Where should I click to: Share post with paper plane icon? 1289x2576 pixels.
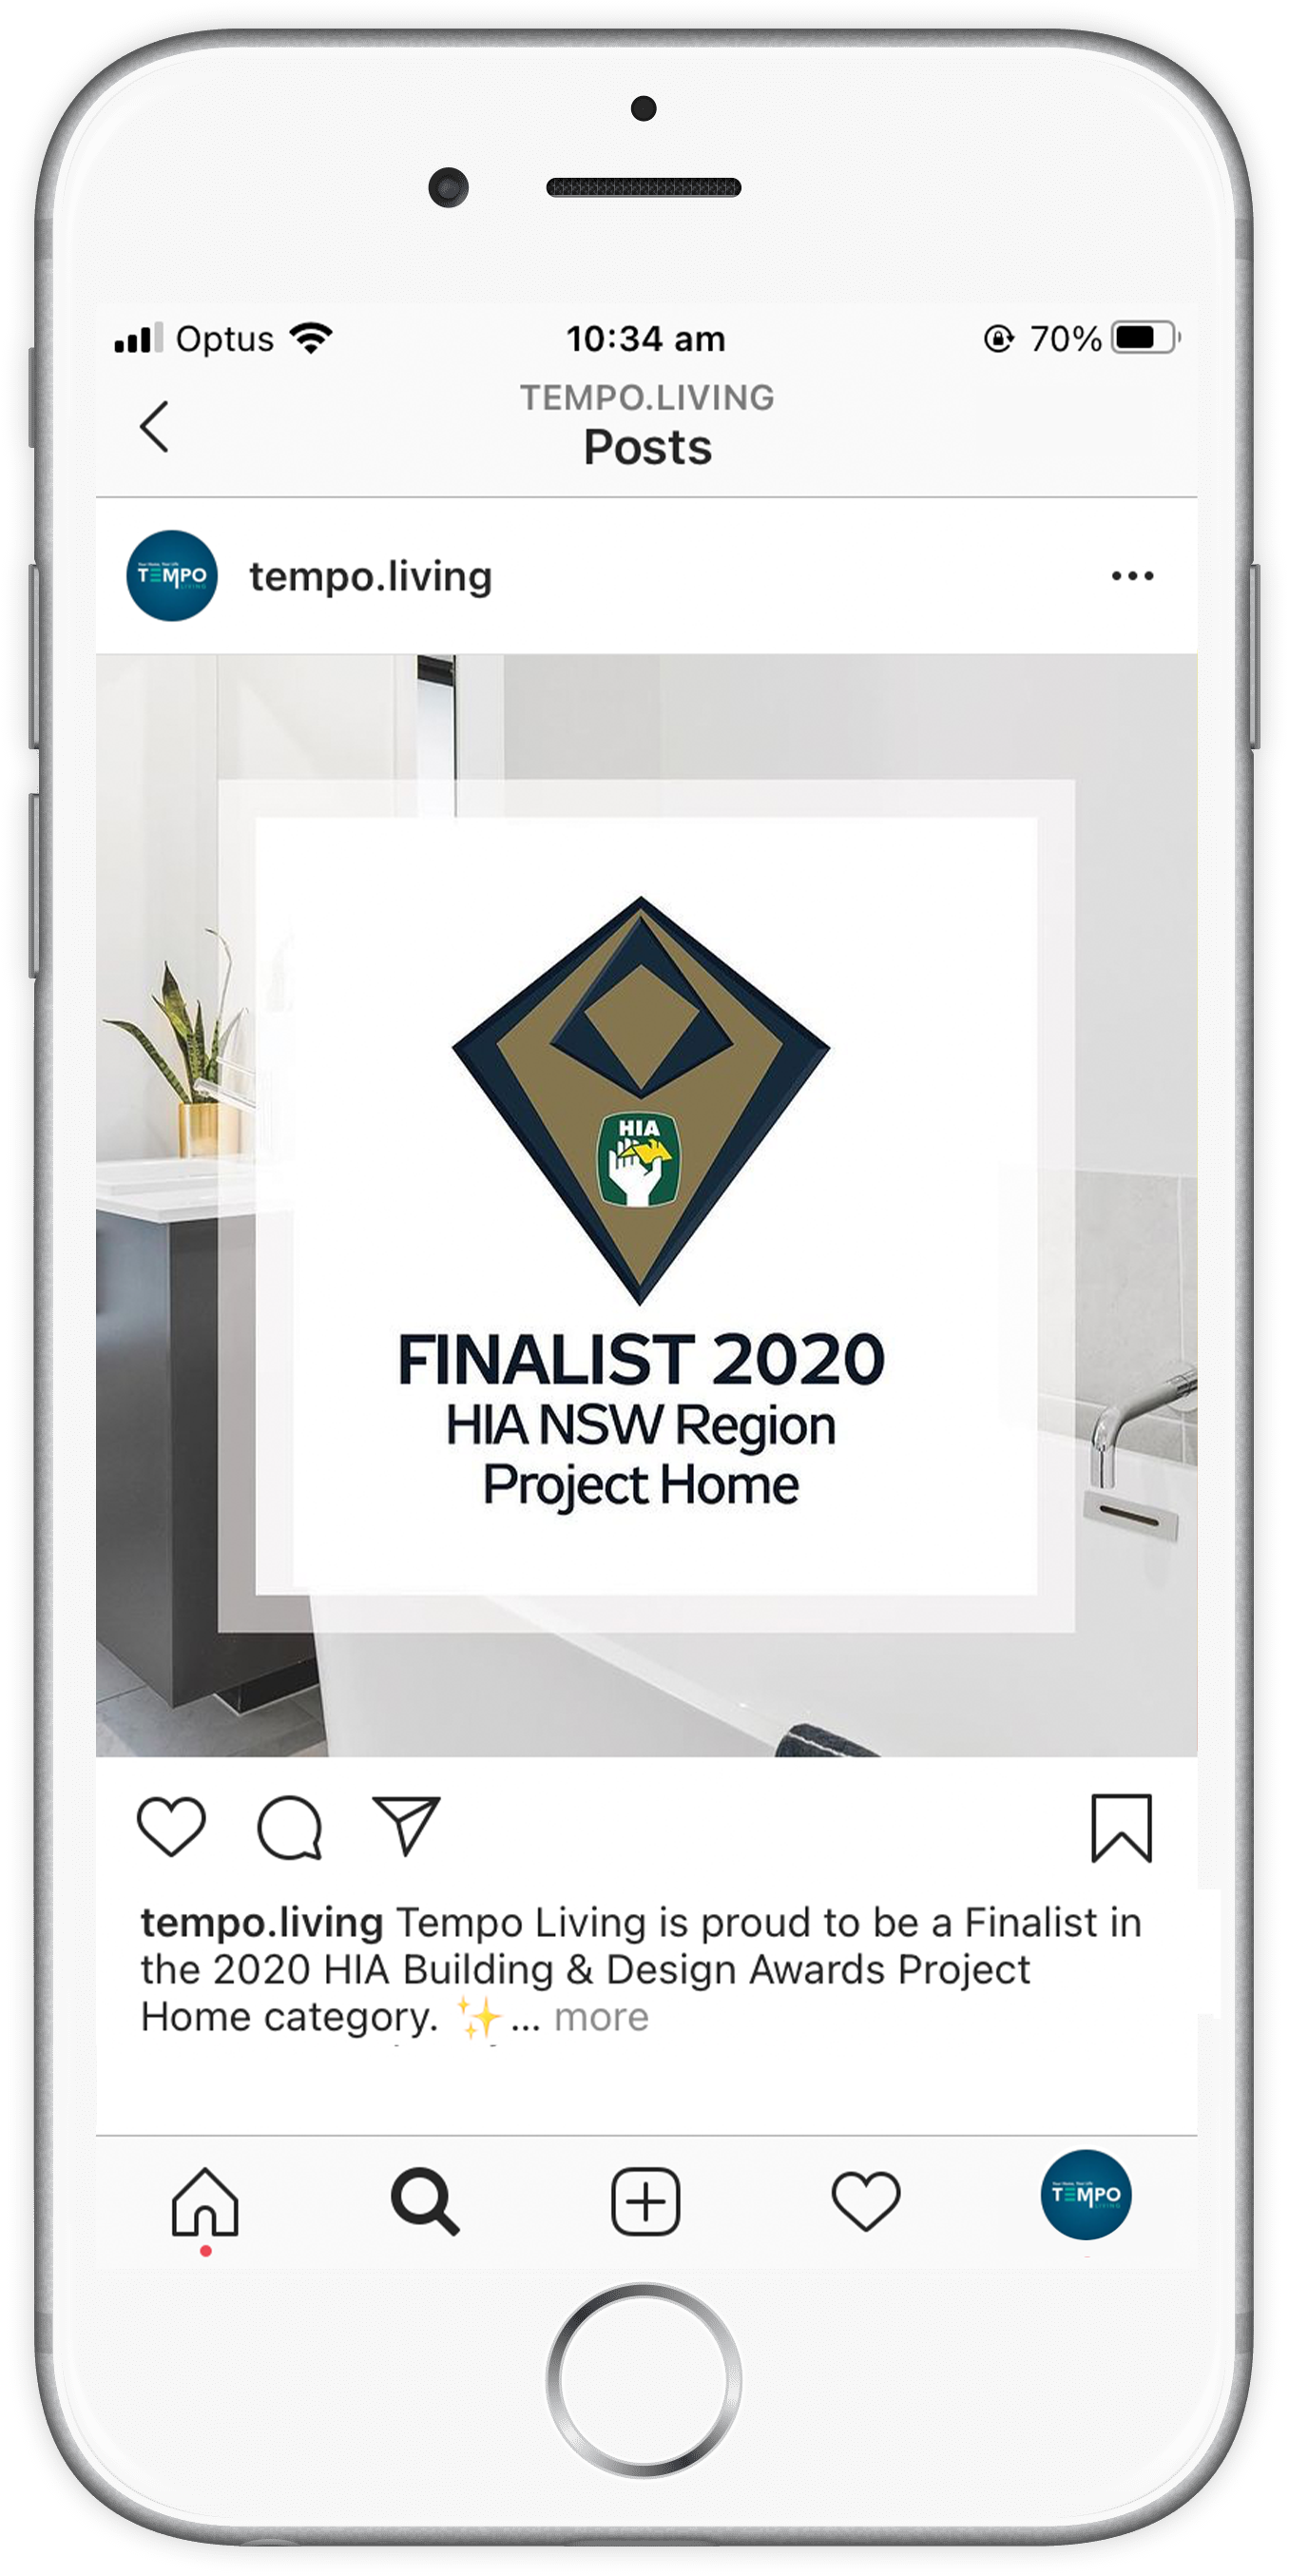[406, 1826]
